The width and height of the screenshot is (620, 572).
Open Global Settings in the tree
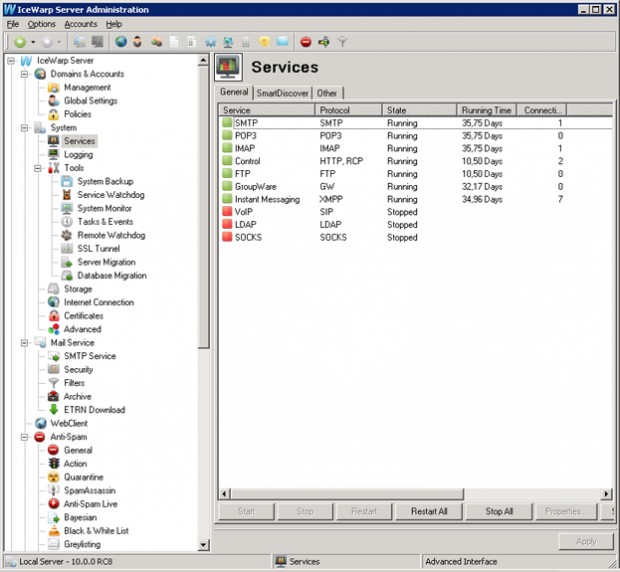pos(91,101)
